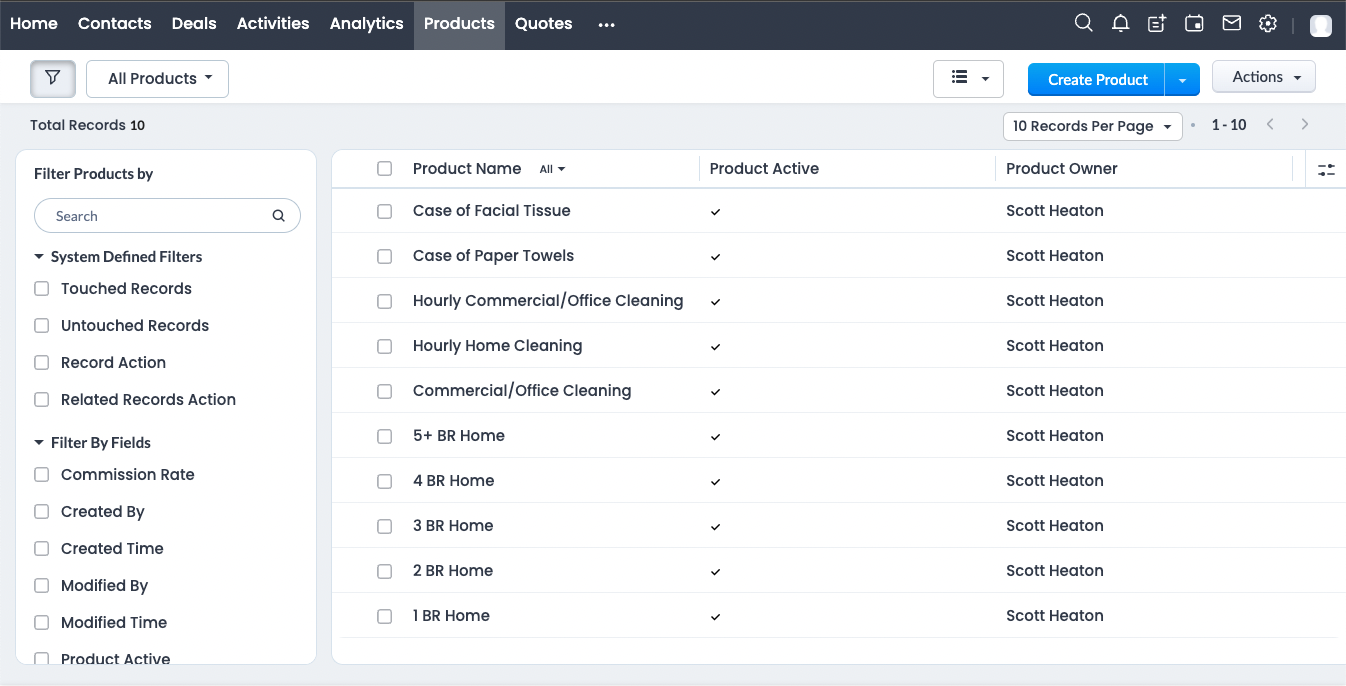1346x686 pixels.
Task: Switch to the Analytics tab
Action: click(366, 23)
